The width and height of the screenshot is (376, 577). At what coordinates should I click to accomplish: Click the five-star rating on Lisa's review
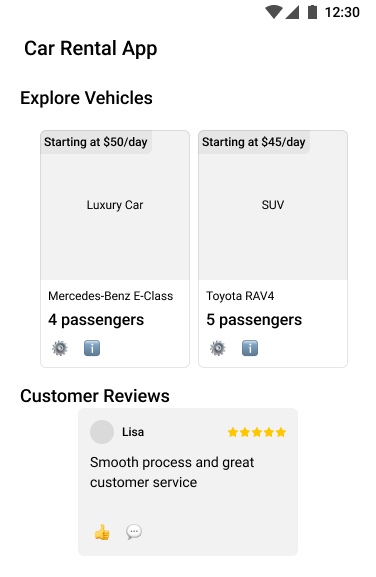(257, 432)
